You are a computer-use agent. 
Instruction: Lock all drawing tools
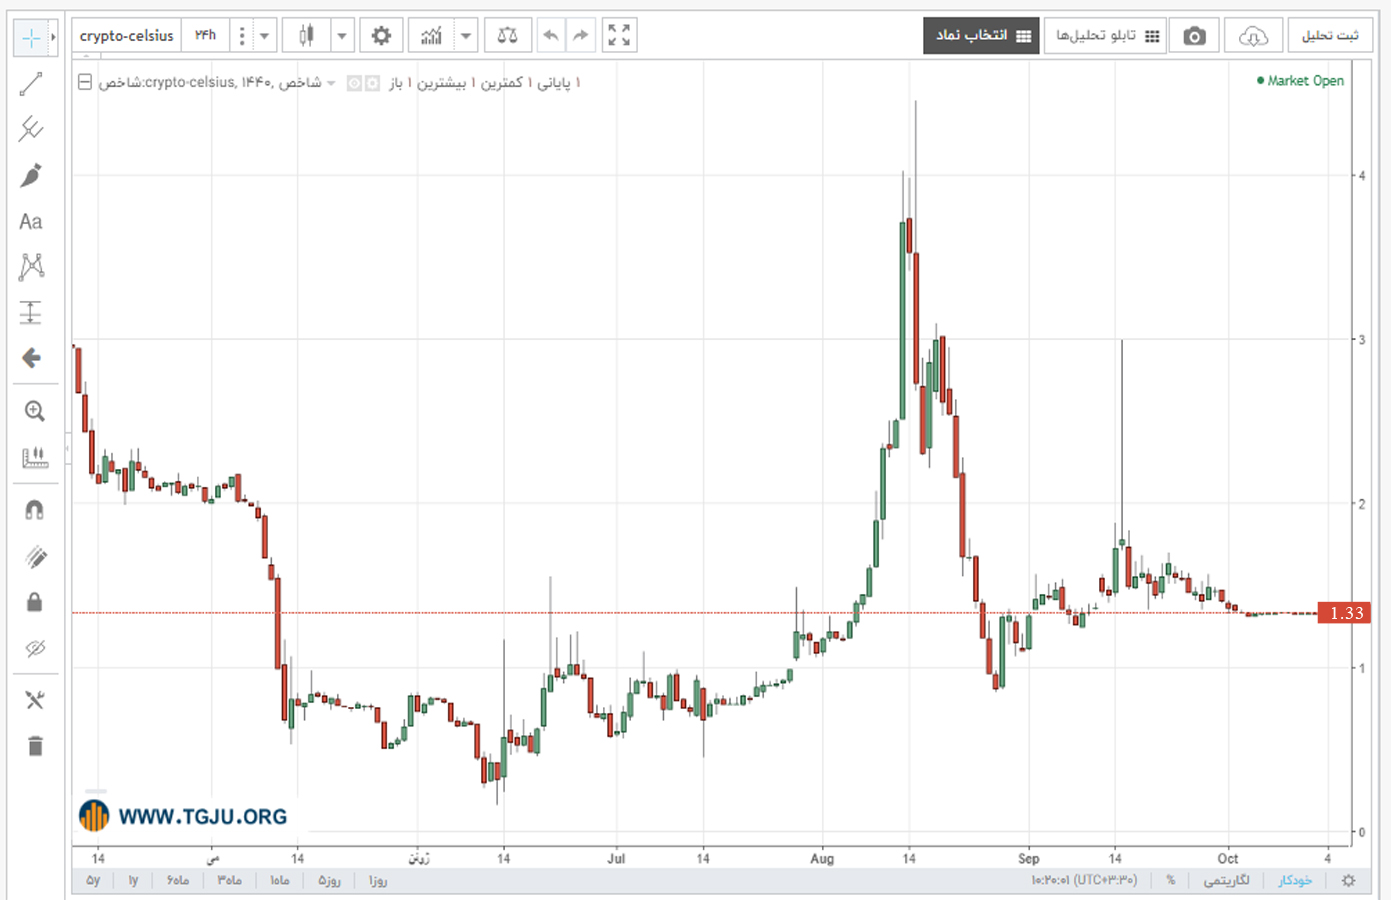pos(34,602)
